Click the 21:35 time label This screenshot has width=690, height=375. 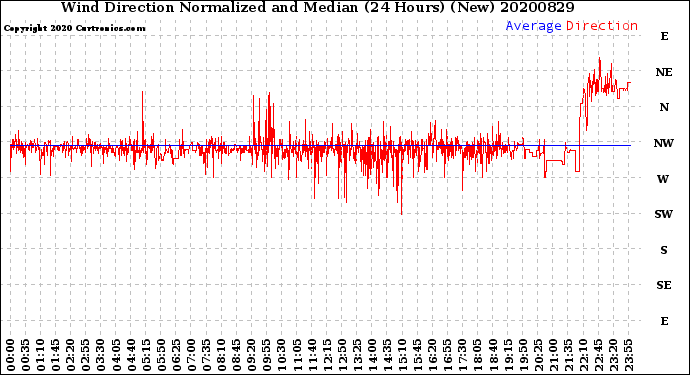click(568, 355)
